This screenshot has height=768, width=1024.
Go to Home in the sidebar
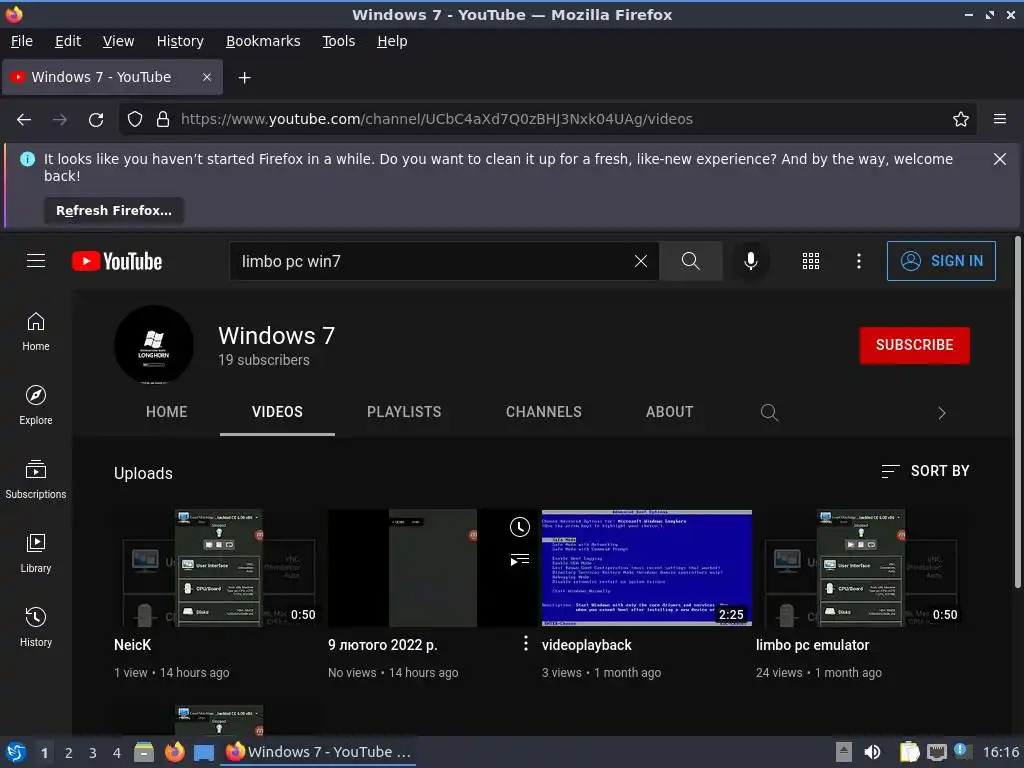pyautogui.click(x=36, y=332)
